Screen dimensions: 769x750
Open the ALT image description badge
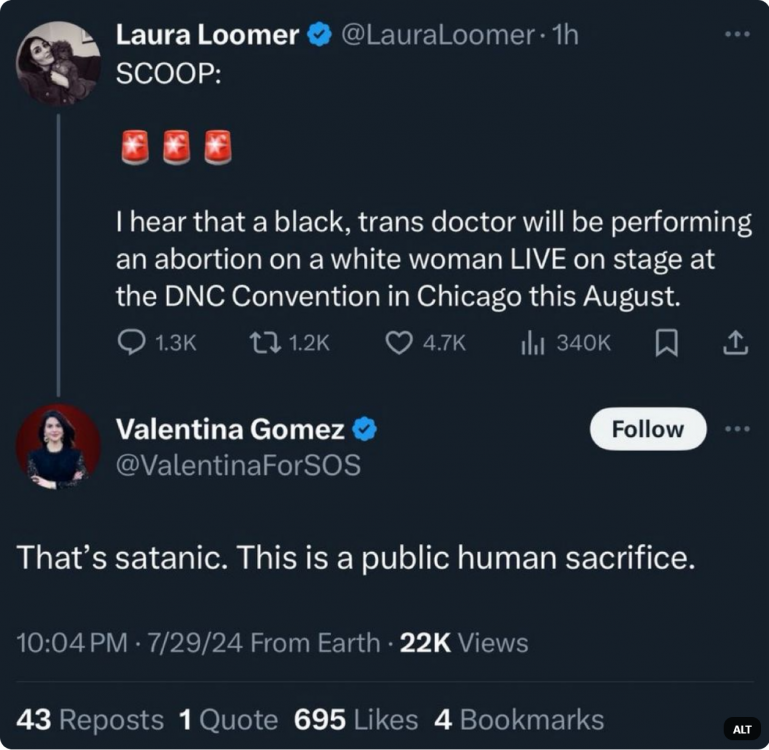tap(742, 729)
